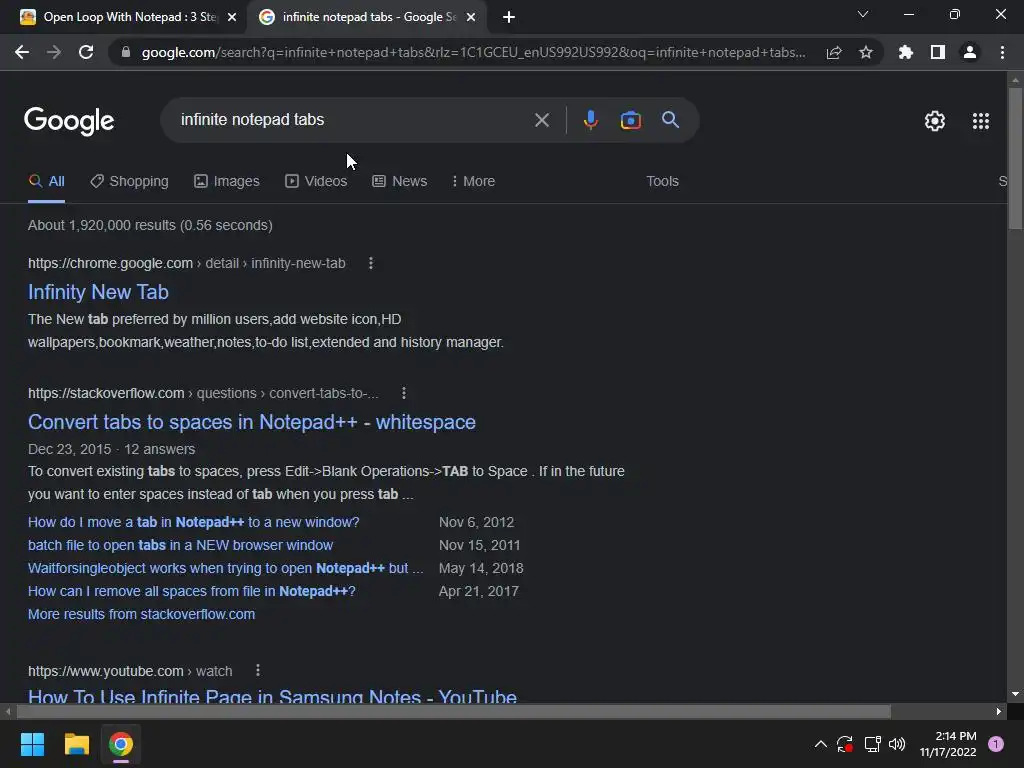Go to Google home via the logo

[69, 121]
